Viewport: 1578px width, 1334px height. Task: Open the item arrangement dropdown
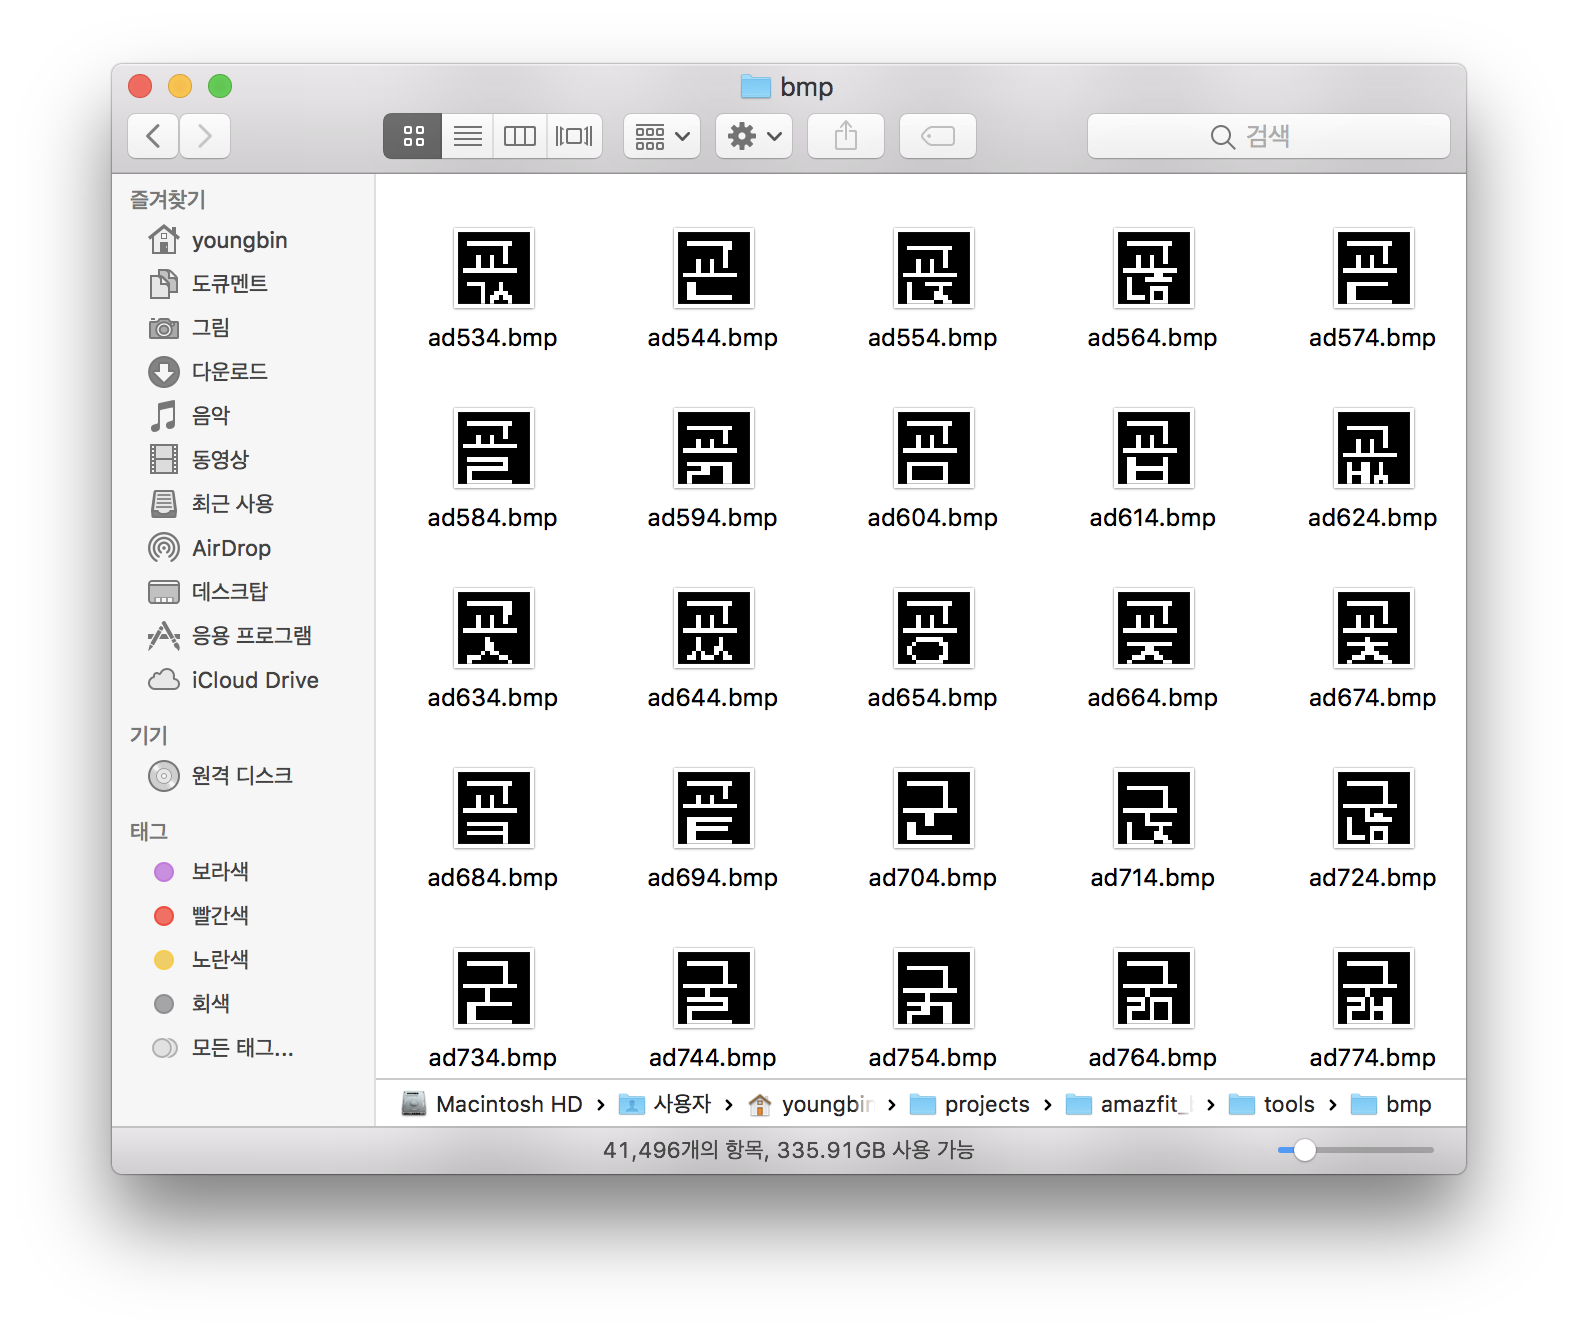(x=662, y=136)
